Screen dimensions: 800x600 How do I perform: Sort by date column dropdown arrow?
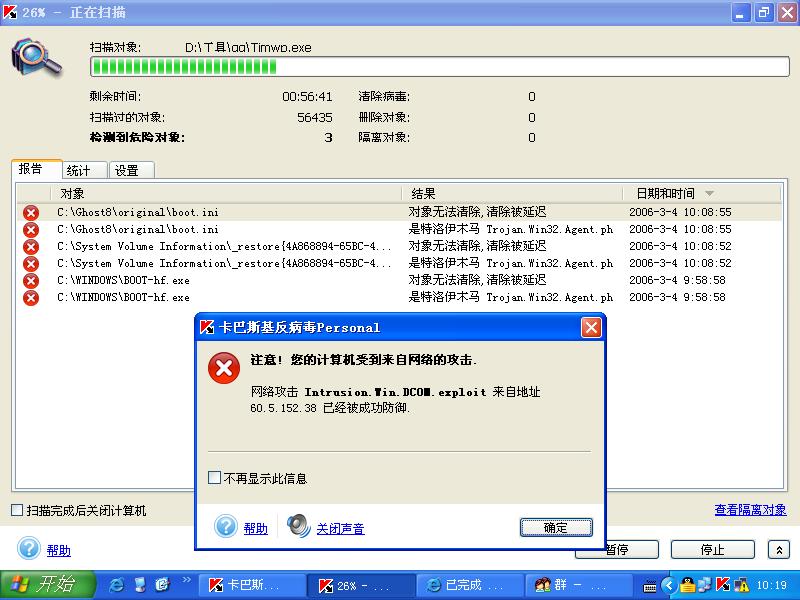[709, 193]
